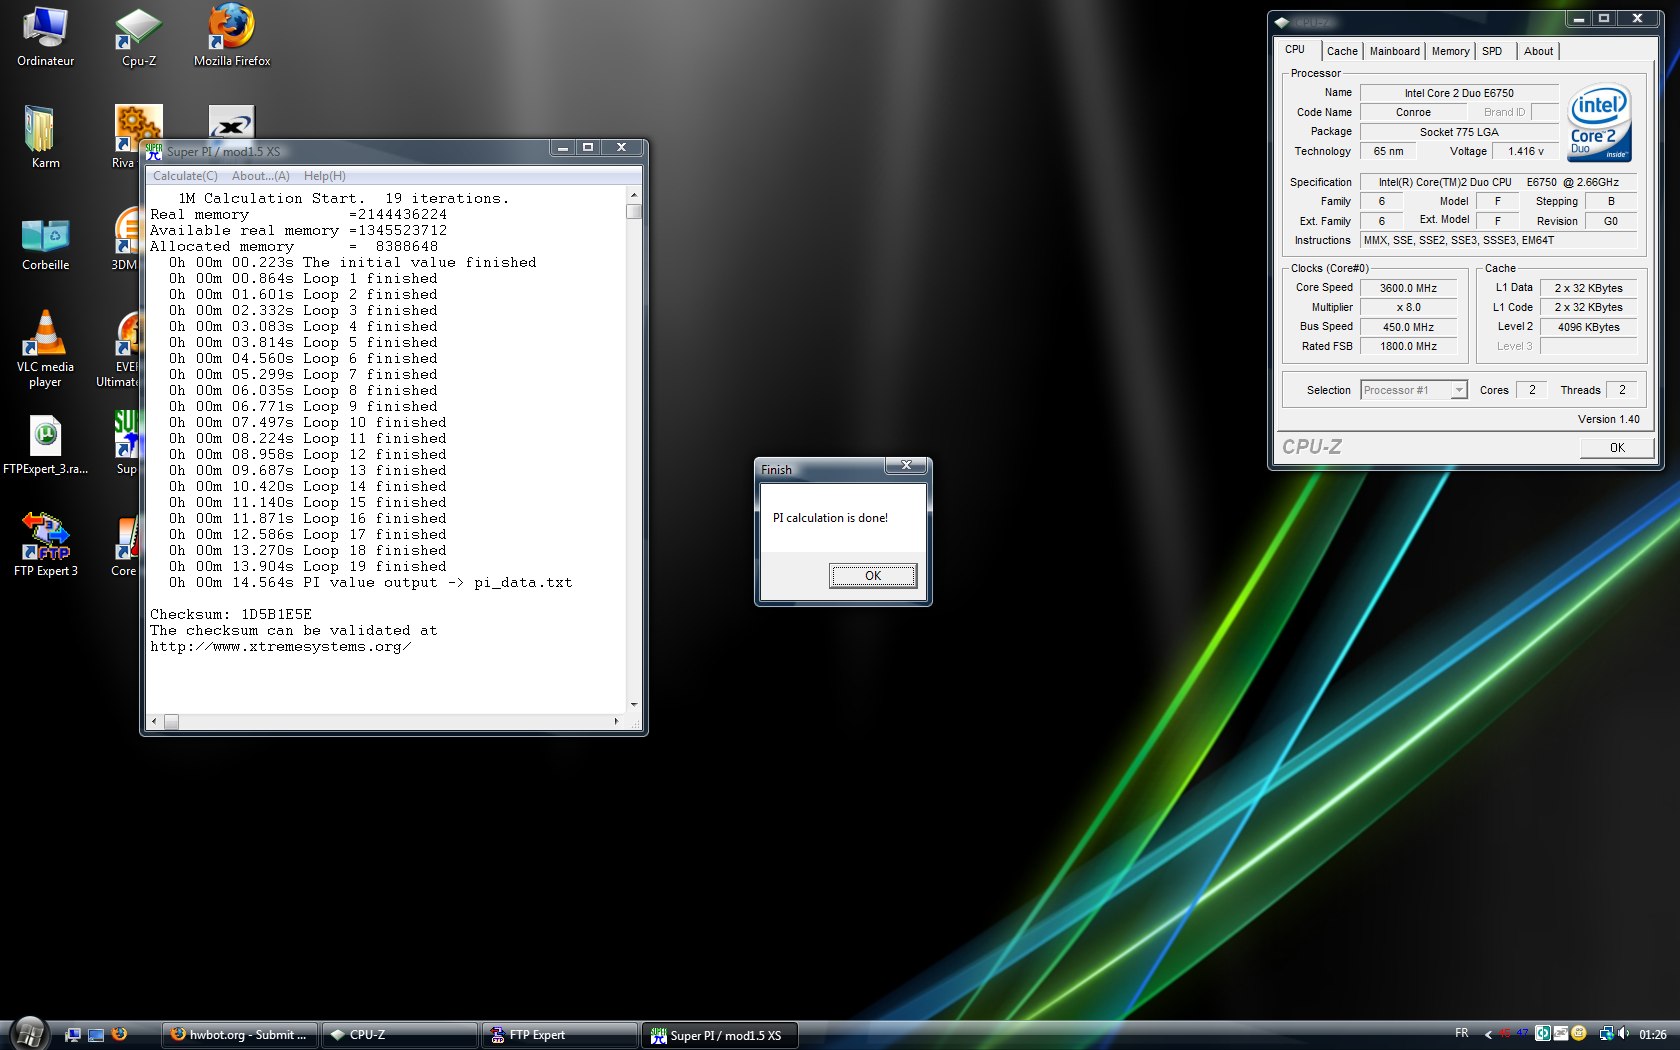This screenshot has height=1050, width=1680.
Task: Open the network connection tray icon
Action: [1606, 1034]
